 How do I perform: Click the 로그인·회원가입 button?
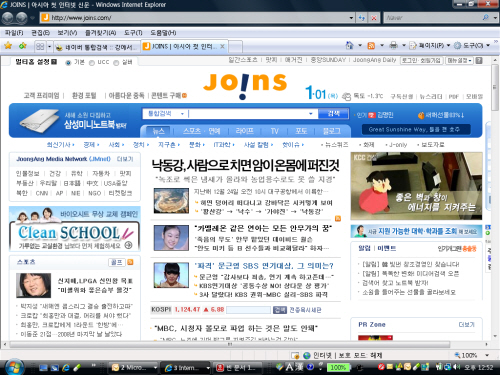[x=421, y=60]
